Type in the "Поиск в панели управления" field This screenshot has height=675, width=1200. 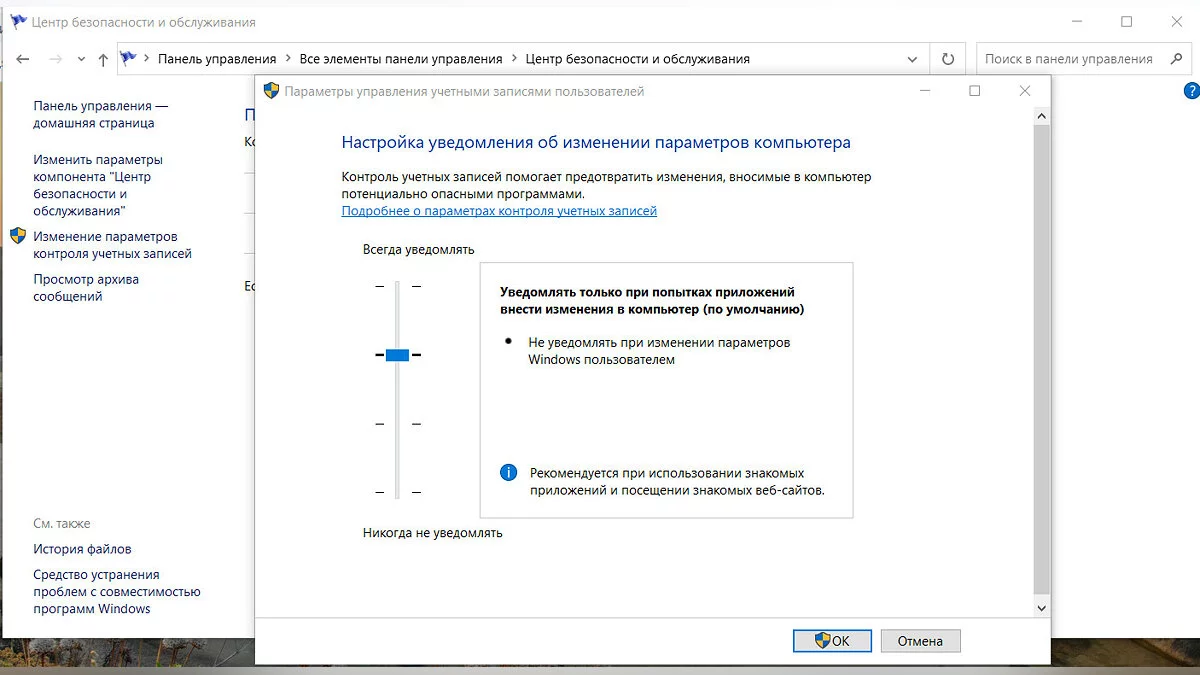pos(1068,59)
